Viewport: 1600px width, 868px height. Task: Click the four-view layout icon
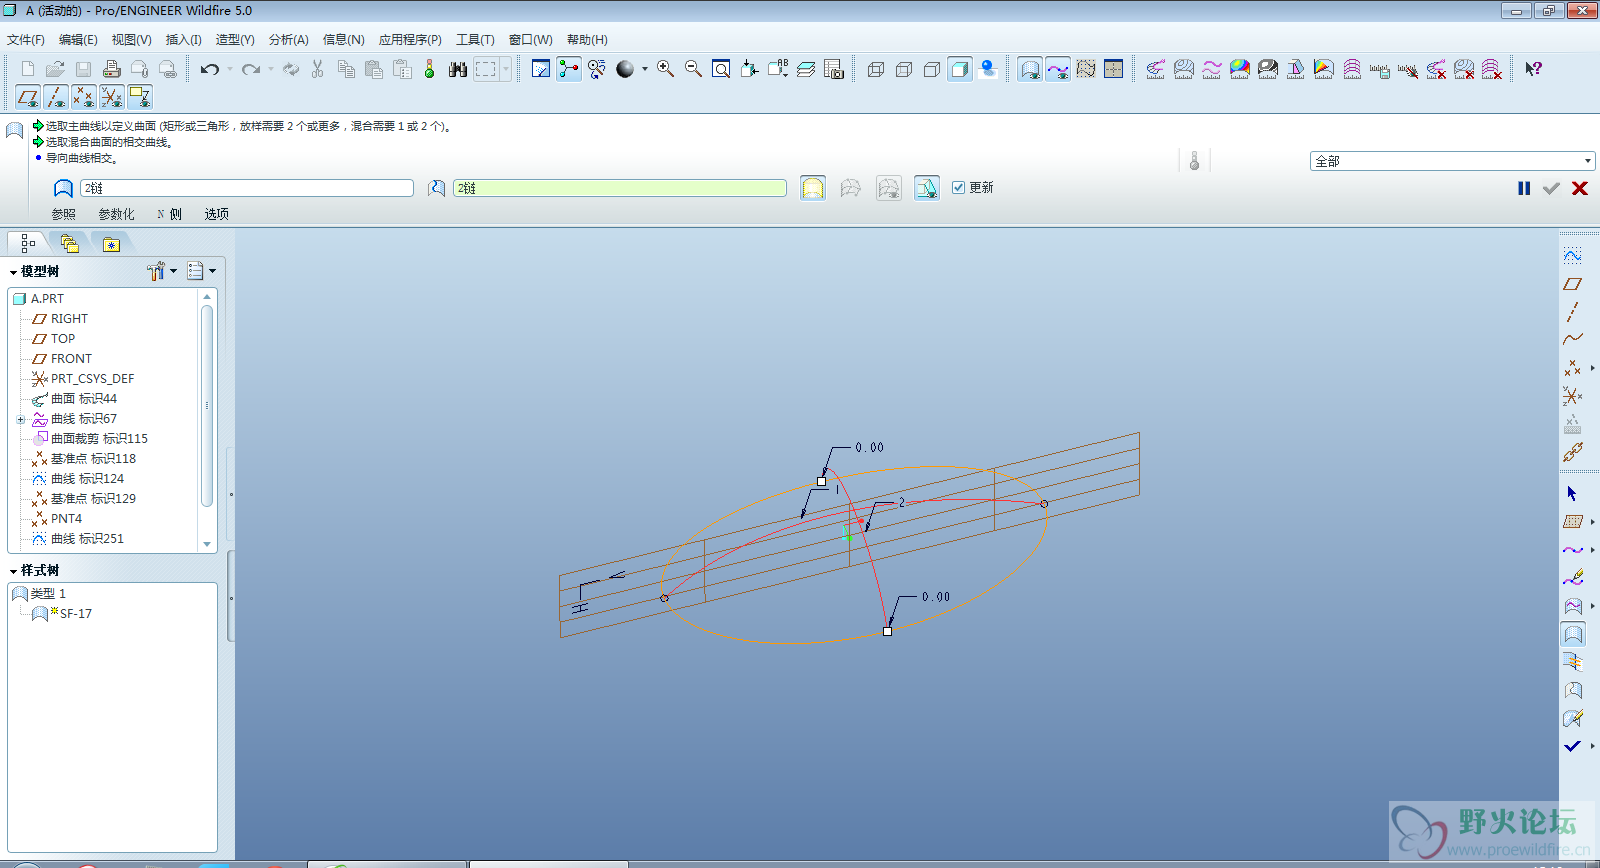click(1114, 69)
